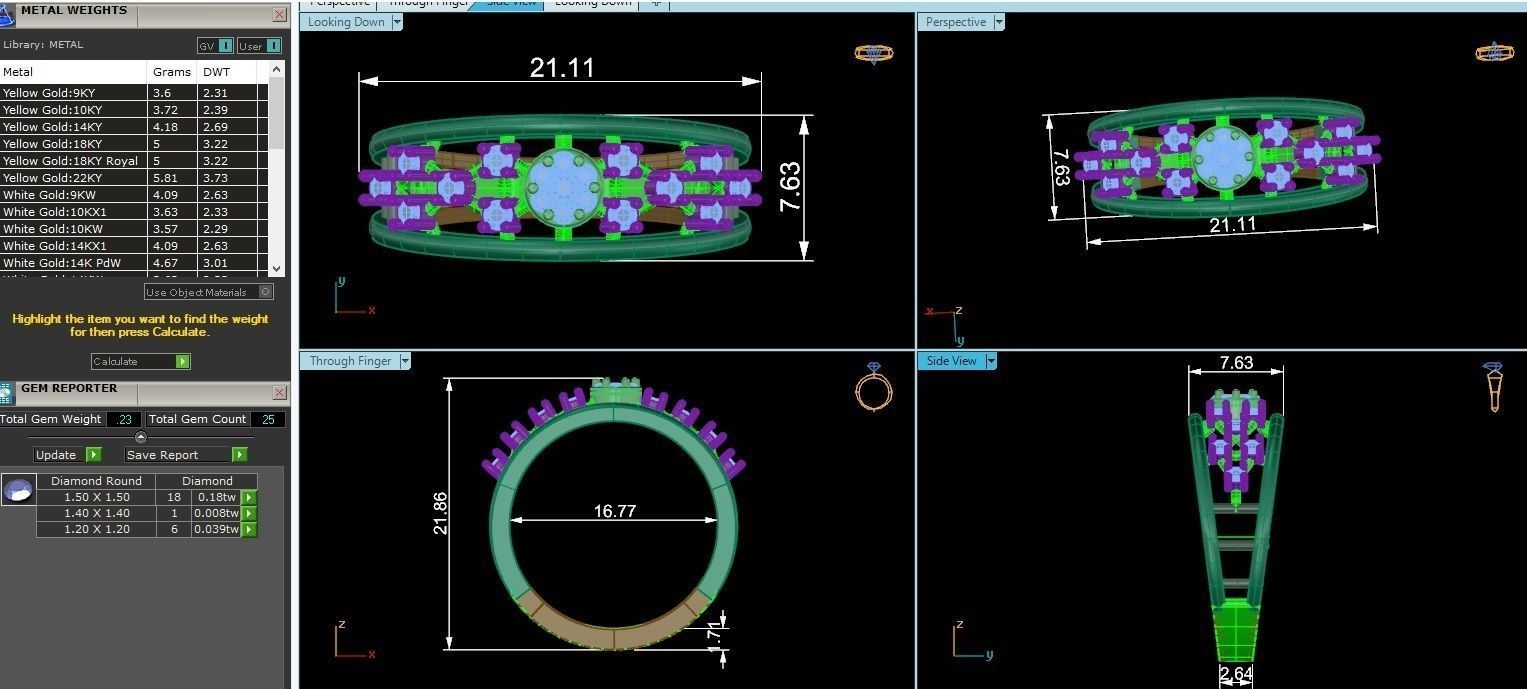Click the Looking Down viewport title label
This screenshot has width=1527, height=689.
pos(346,22)
